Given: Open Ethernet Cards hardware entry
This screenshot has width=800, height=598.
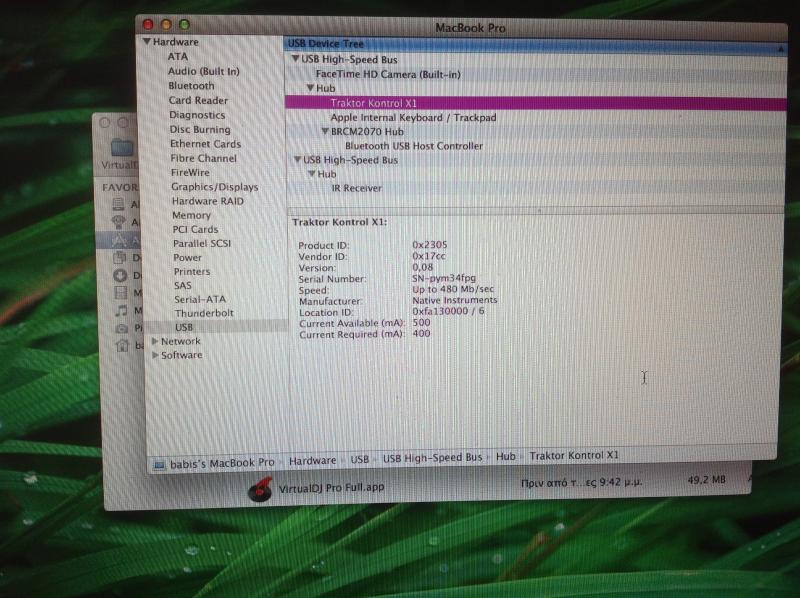Looking at the screenshot, I should [x=206, y=144].
